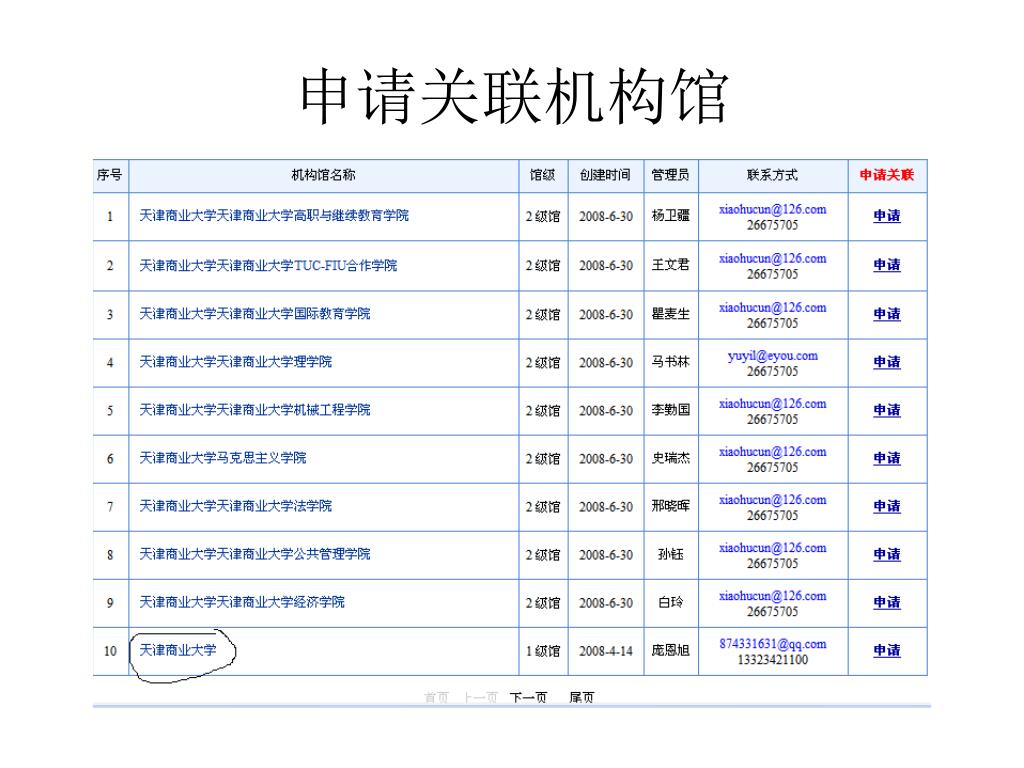This screenshot has width=1024, height=768.
Task: Open 天津商业大学马克思主义学院 library link
Action: [x=223, y=458]
